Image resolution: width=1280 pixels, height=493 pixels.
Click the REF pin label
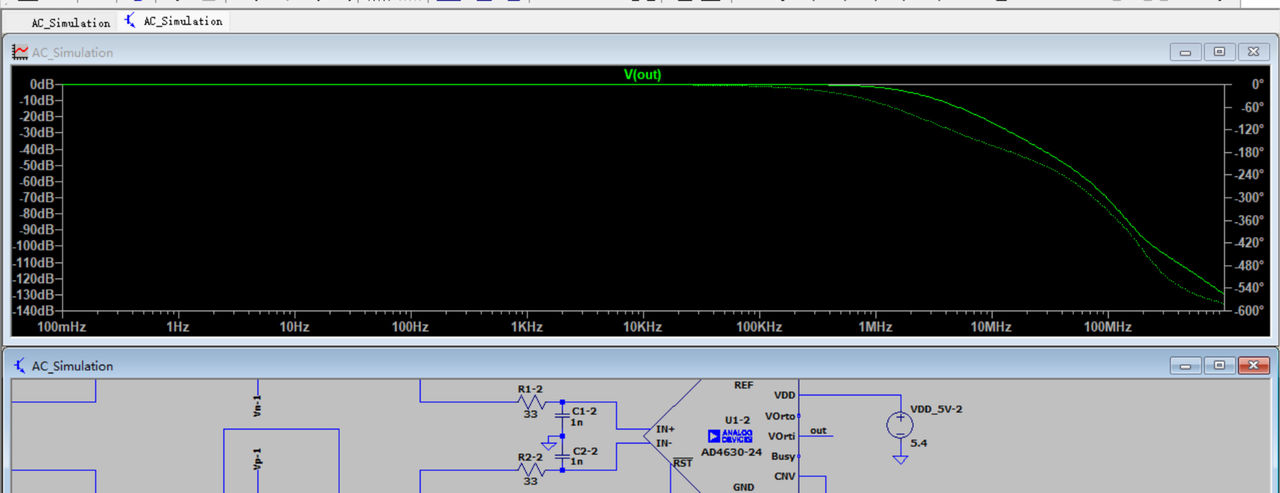pyautogui.click(x=744, y=384)
